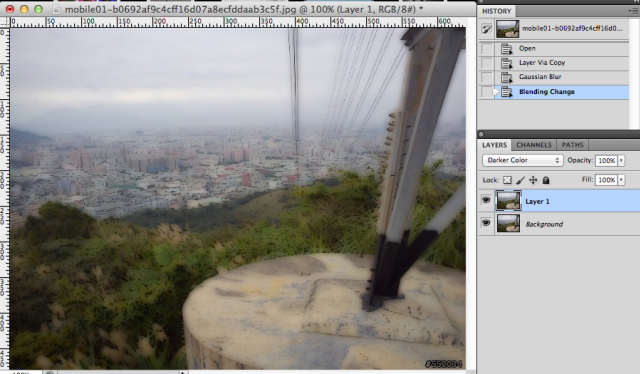Click the Background layer name

click(544, 224)
